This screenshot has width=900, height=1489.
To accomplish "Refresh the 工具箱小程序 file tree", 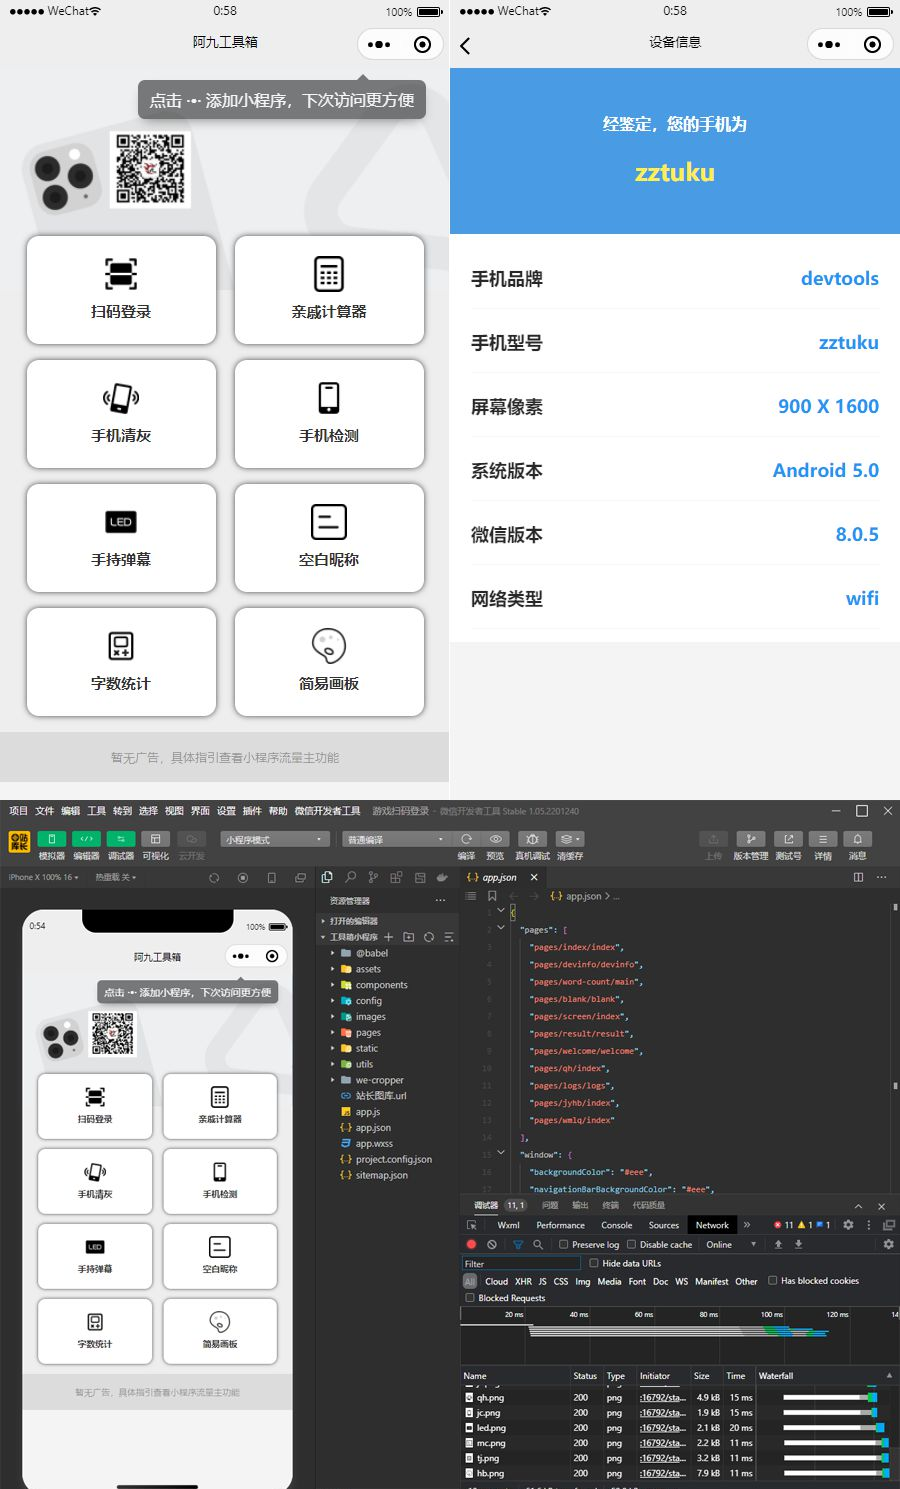I will click(x=429, y=937).
